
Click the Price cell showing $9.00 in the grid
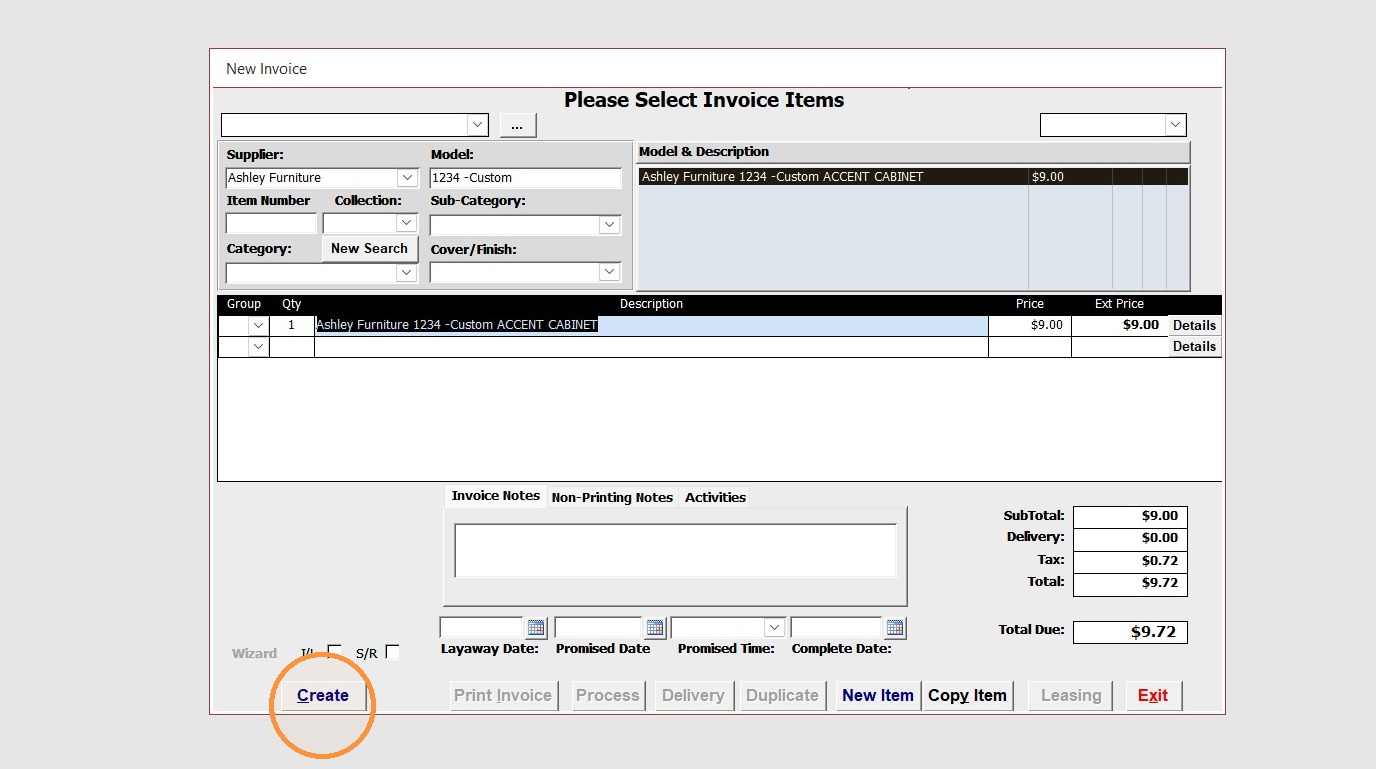(x=1029, y=326)
